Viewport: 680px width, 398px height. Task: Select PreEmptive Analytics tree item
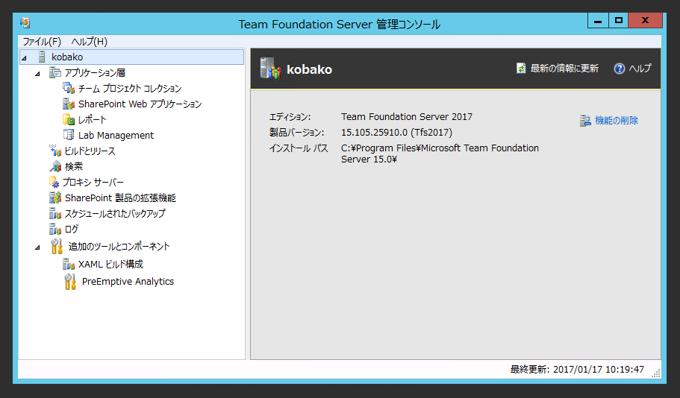click(x=128, y=281)
